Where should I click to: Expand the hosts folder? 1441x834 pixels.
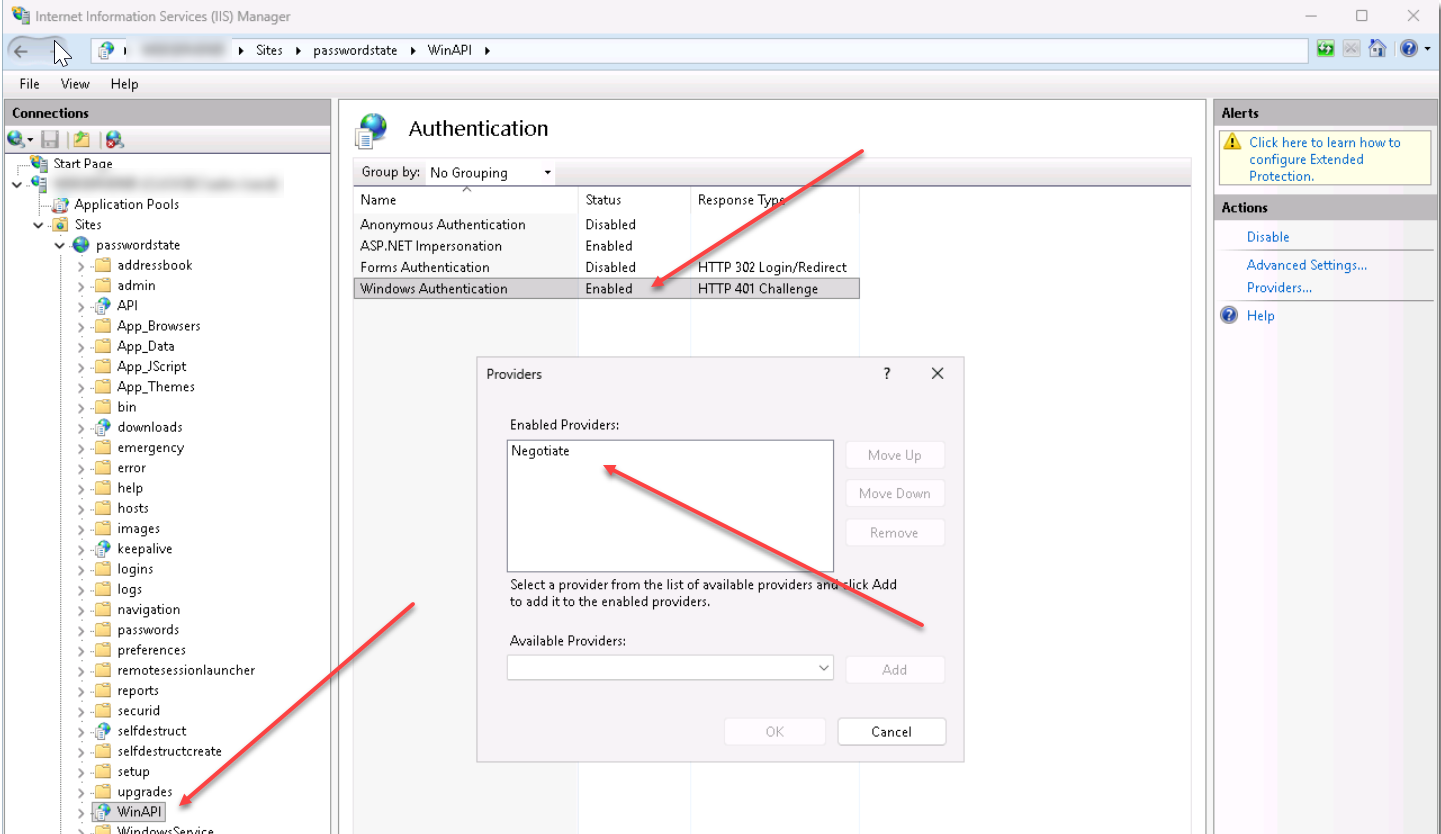[x=81, y=508]
